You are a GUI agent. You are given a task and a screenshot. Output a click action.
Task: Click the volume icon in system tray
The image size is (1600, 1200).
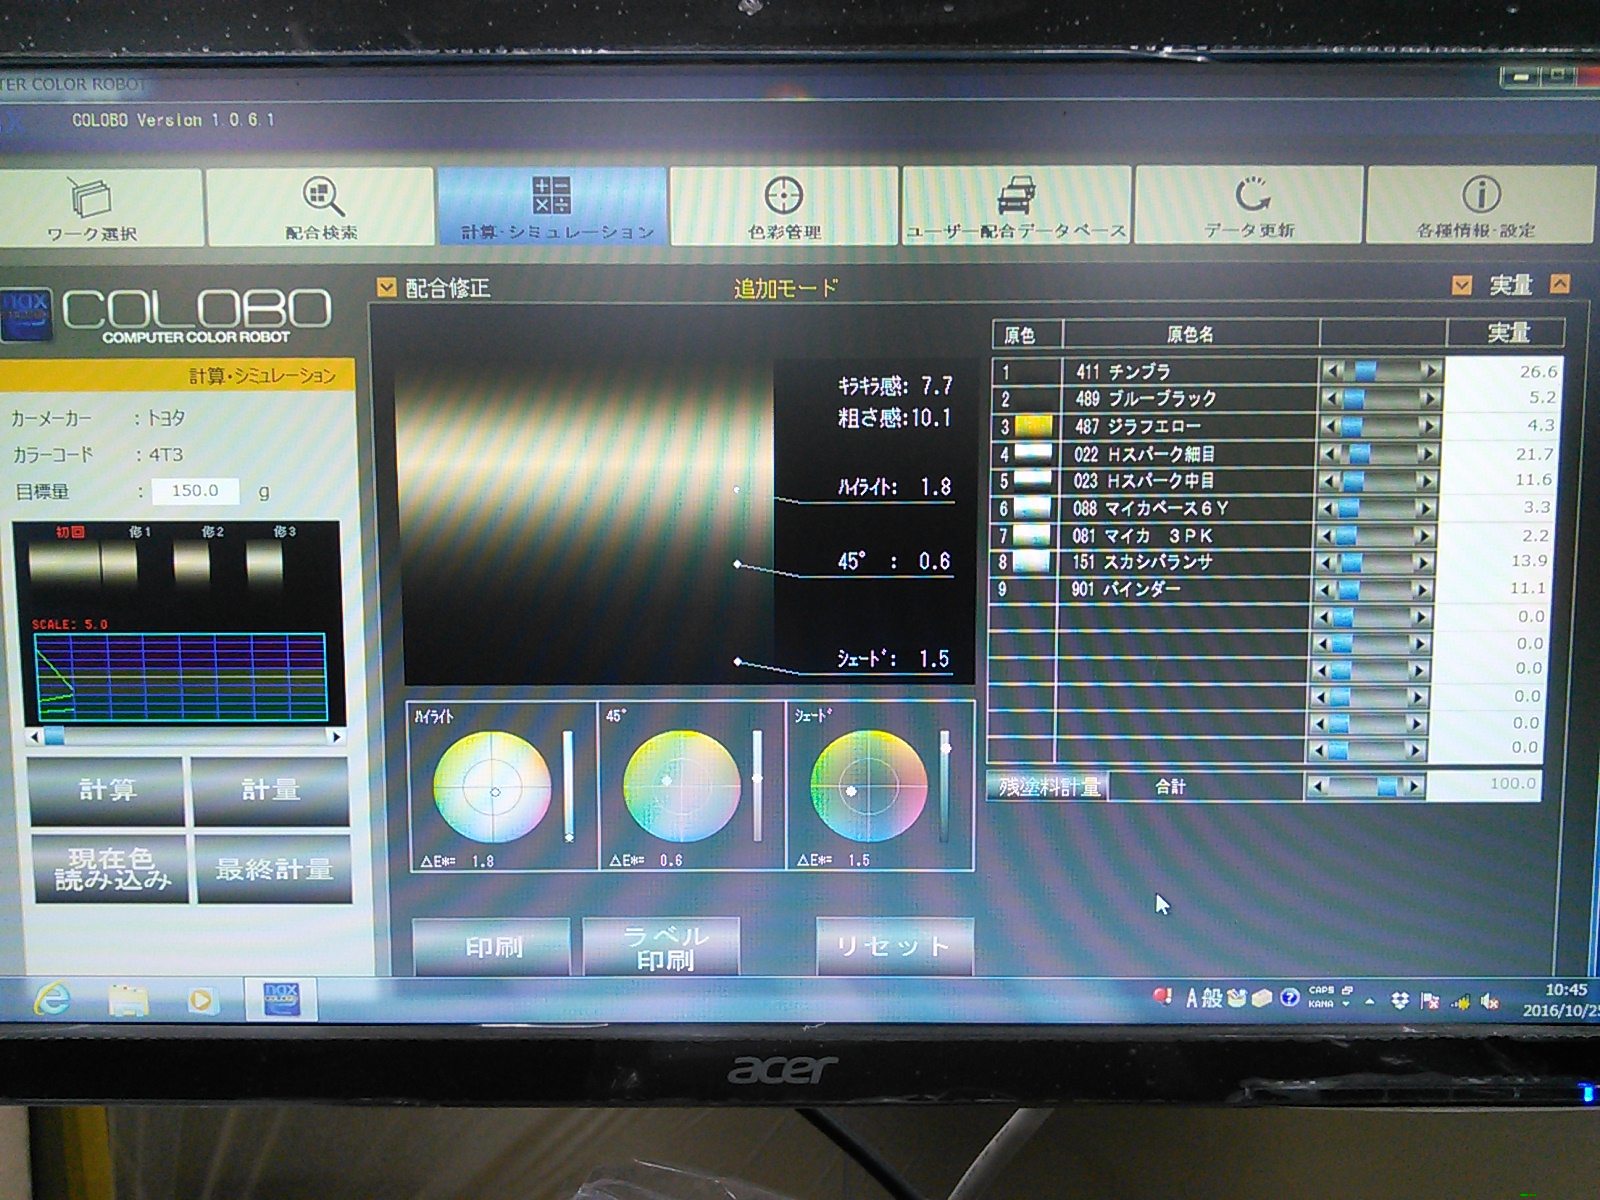coord(1488,1000)
